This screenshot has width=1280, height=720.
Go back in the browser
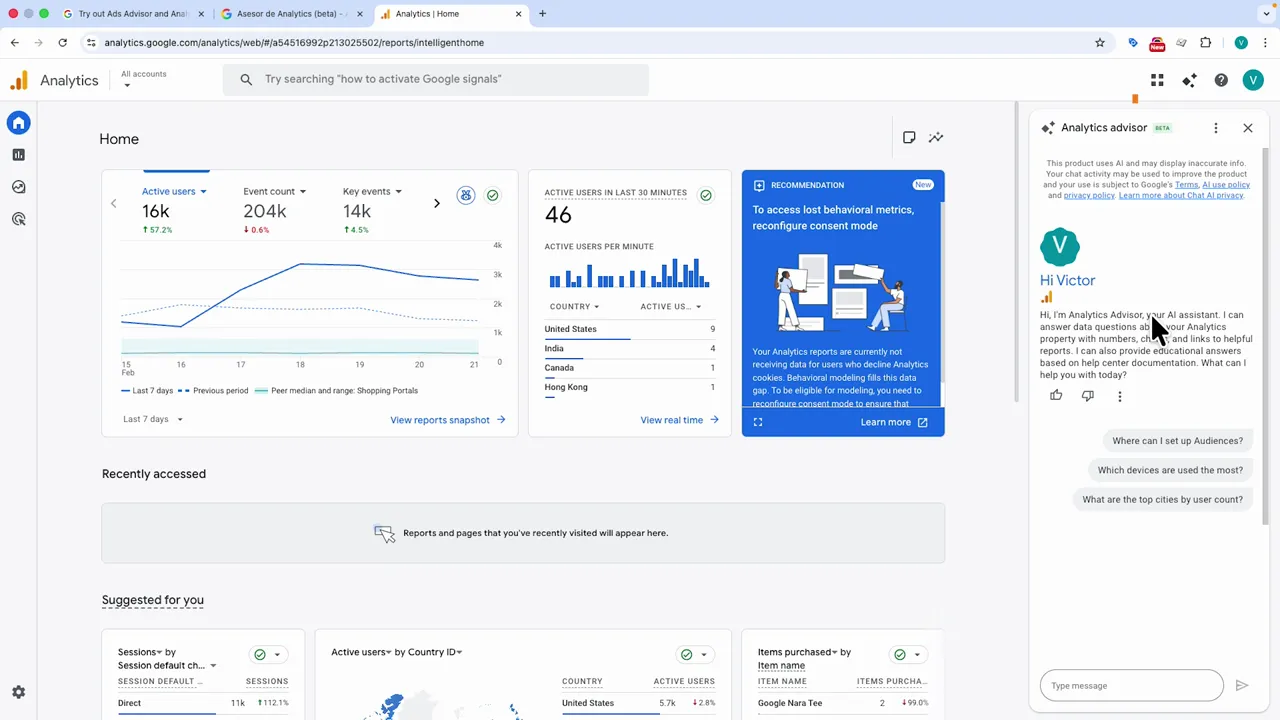[14, 43]
